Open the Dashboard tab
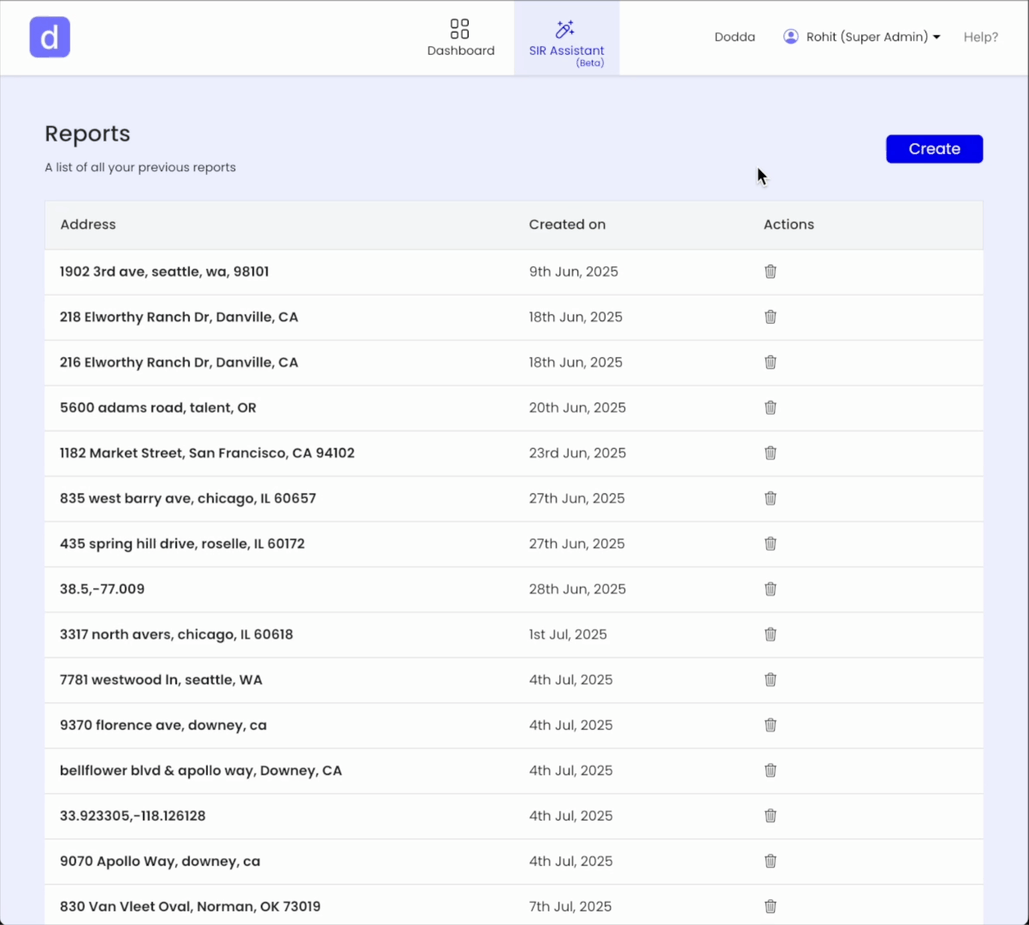Image resolution: width=1029 pixels, height=925 pixels. pos(459,37)
